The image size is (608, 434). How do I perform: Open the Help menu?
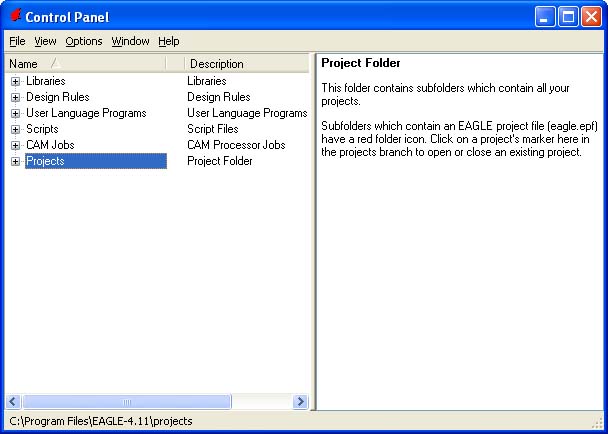(168, 41)
